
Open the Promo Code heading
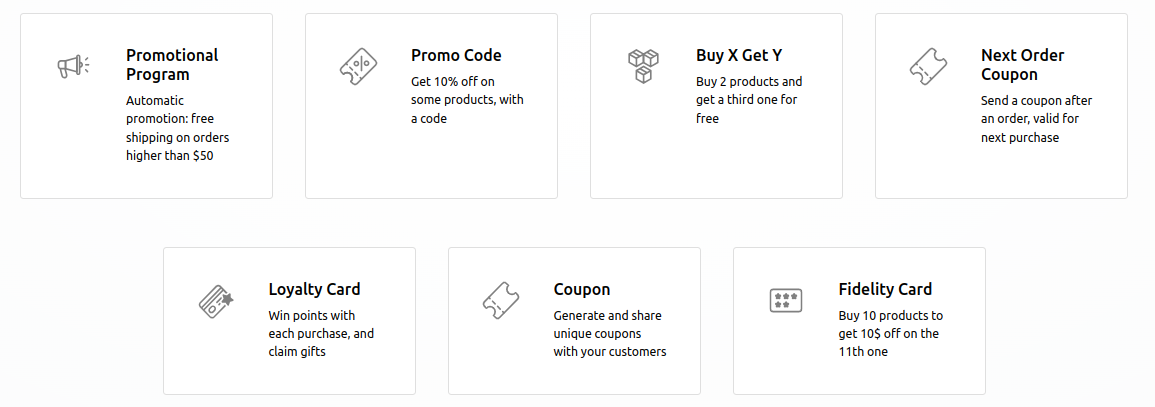[456, 55]
